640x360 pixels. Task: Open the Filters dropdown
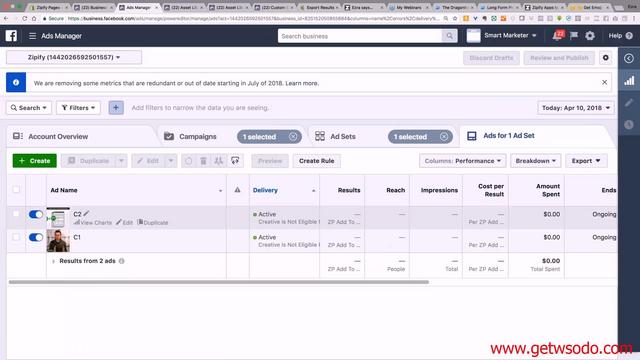tap(78, 108)
